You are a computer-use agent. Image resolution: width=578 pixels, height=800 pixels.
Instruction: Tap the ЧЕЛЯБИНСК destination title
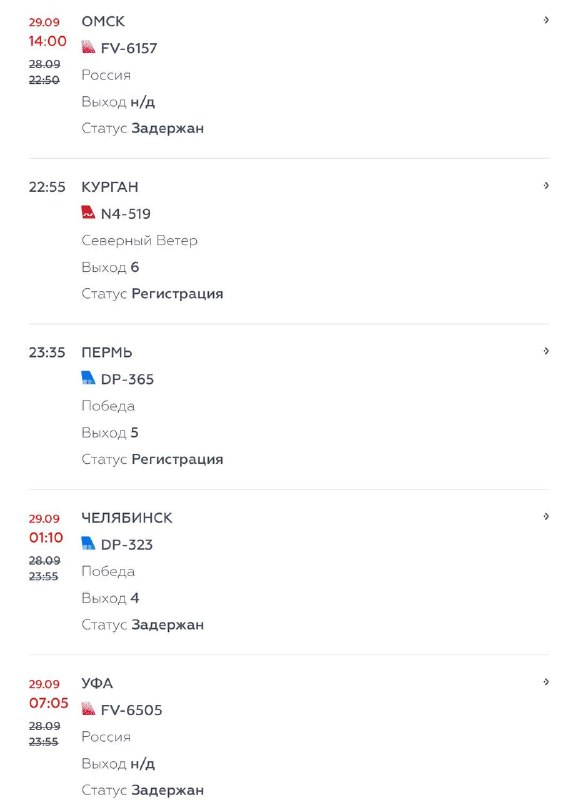[127, 517]
